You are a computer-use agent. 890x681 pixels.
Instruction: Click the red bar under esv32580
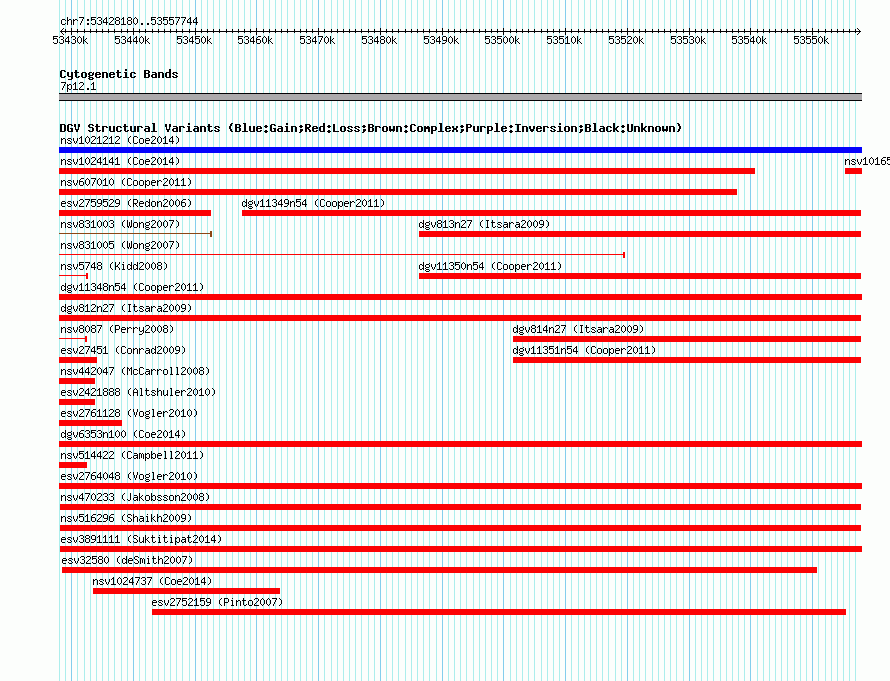[x=439, y=570]
